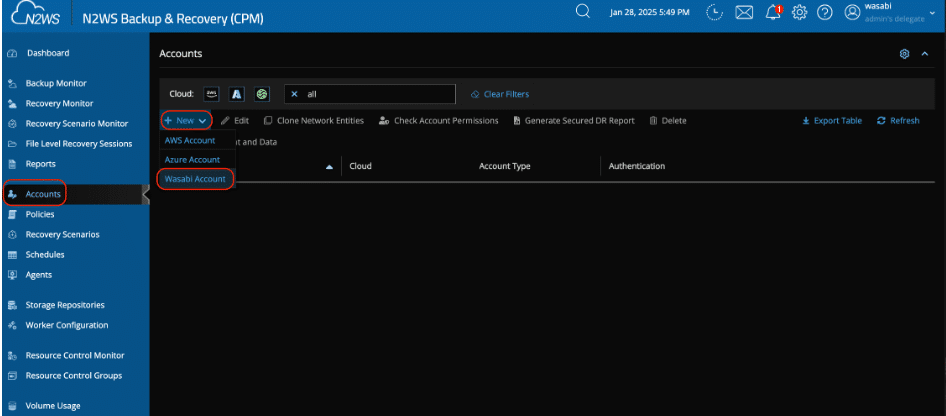Collapse the sidebar with the arrow handle
This screenshot has width=946, height=416.
coord(145,194)
